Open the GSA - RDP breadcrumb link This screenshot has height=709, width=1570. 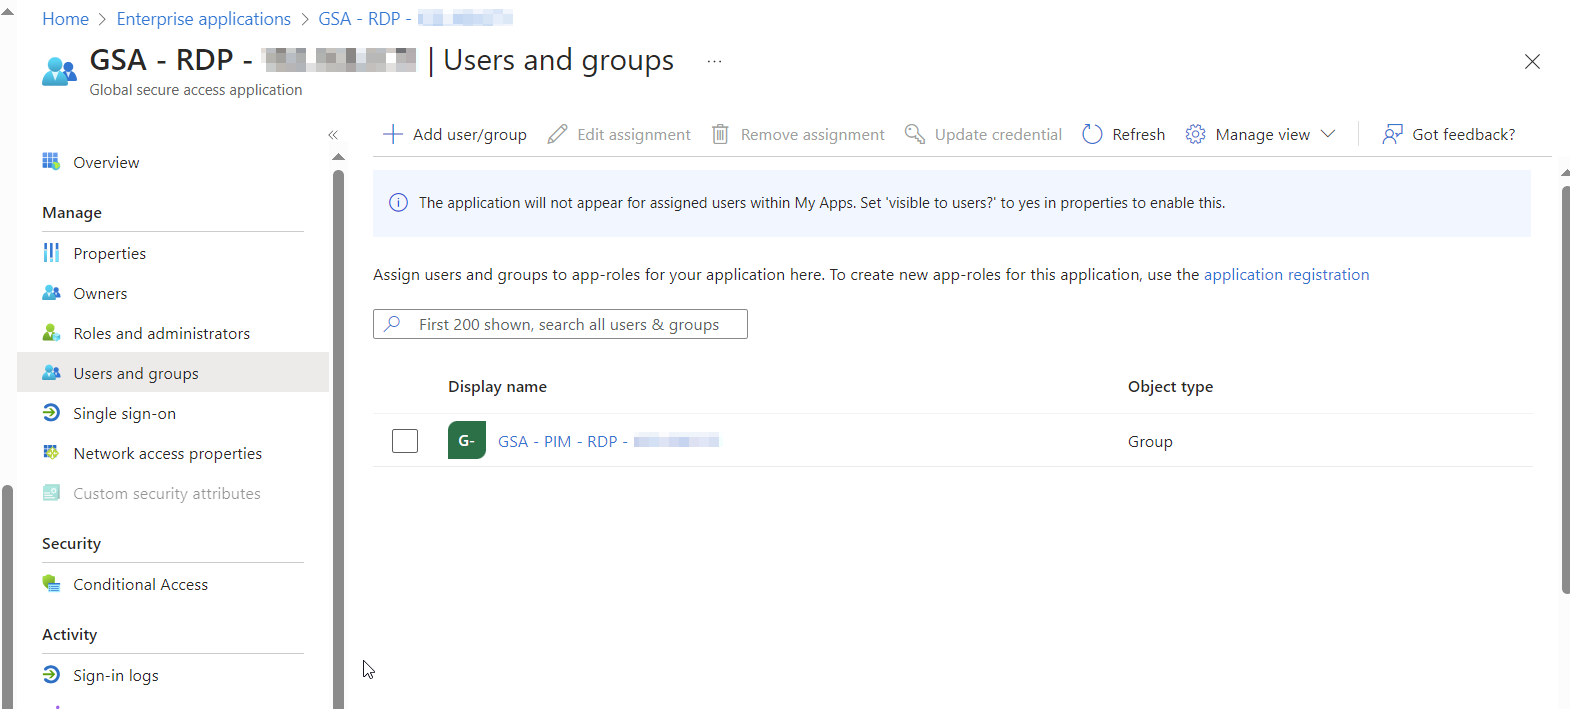[x=415, y=19]
